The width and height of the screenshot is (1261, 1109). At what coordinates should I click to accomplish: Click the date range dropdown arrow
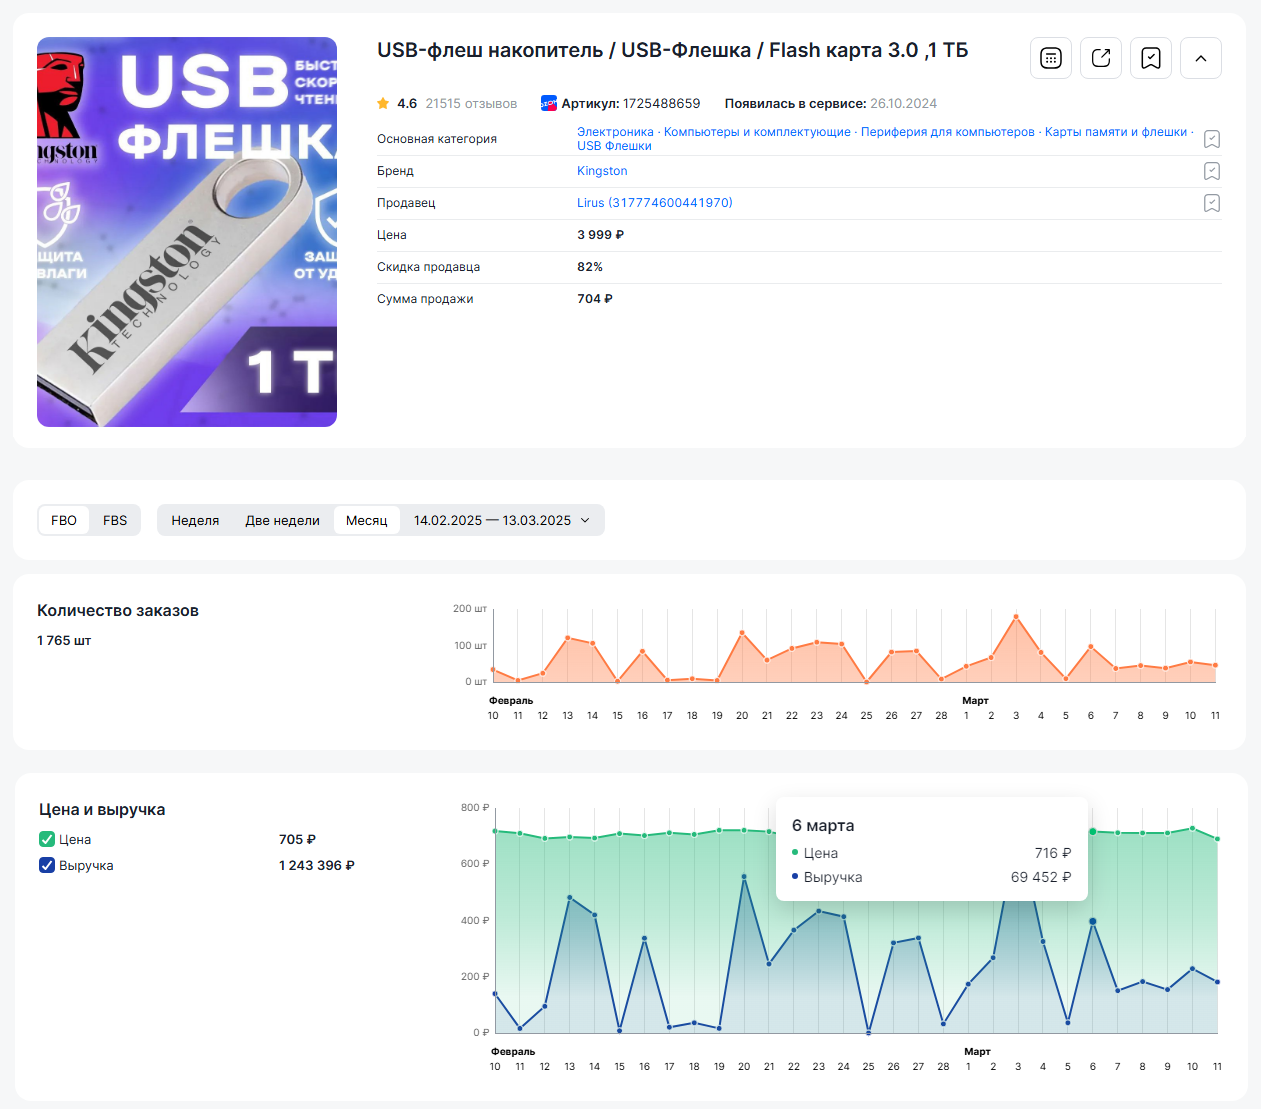coord(585,520)
